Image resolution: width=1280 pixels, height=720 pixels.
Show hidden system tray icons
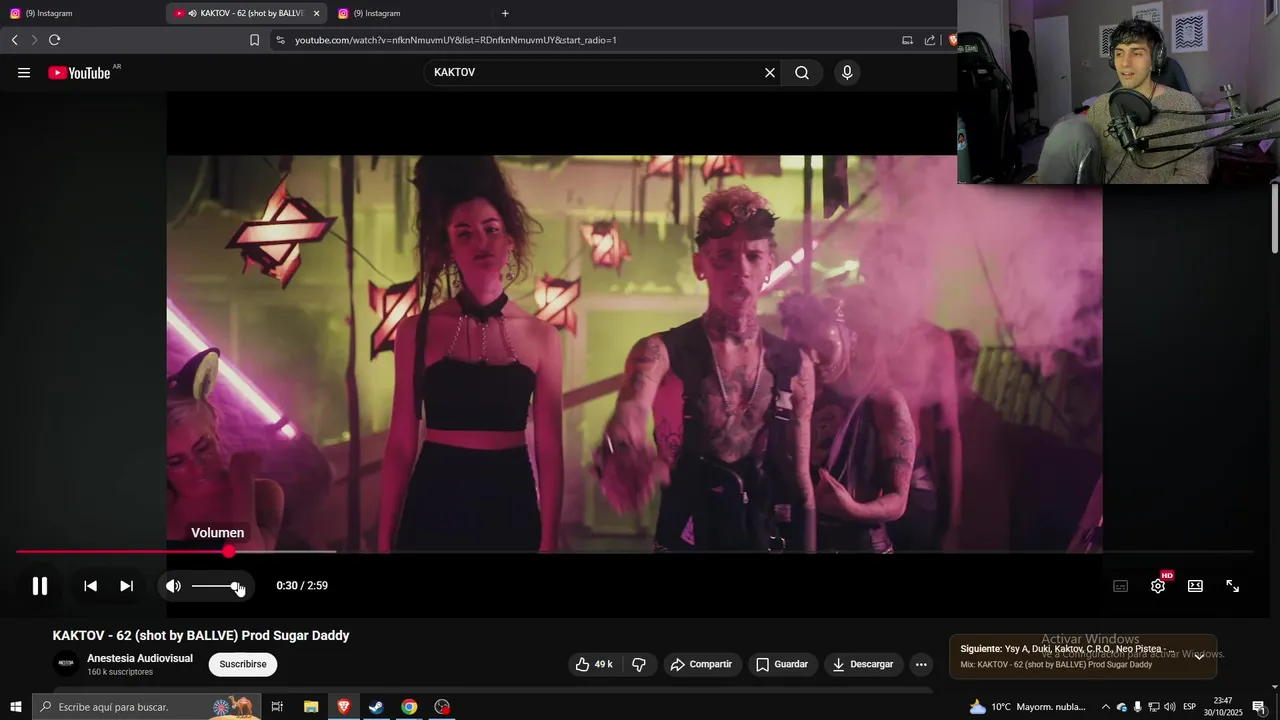coord(1105,707)
